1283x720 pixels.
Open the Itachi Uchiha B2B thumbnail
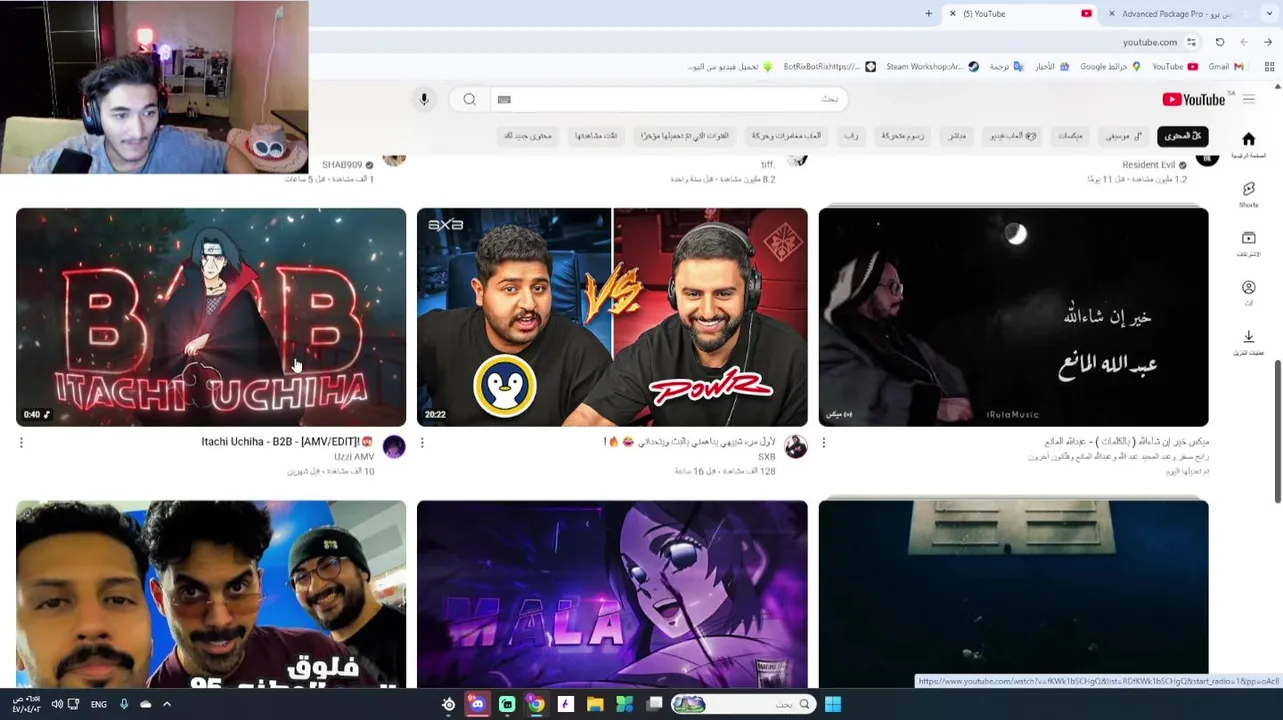pos(211,317)
